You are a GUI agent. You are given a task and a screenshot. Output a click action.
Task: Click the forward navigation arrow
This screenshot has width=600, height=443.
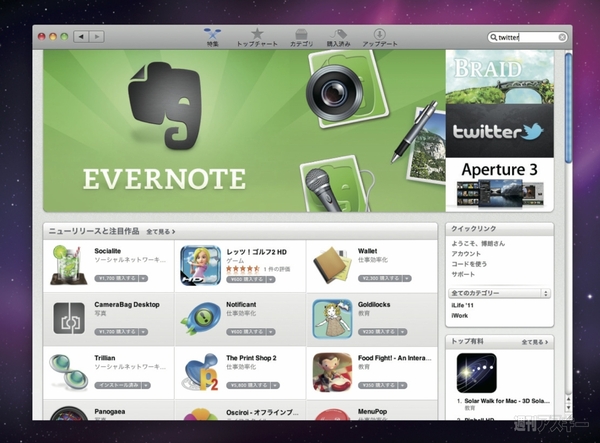tap(97, 37)
